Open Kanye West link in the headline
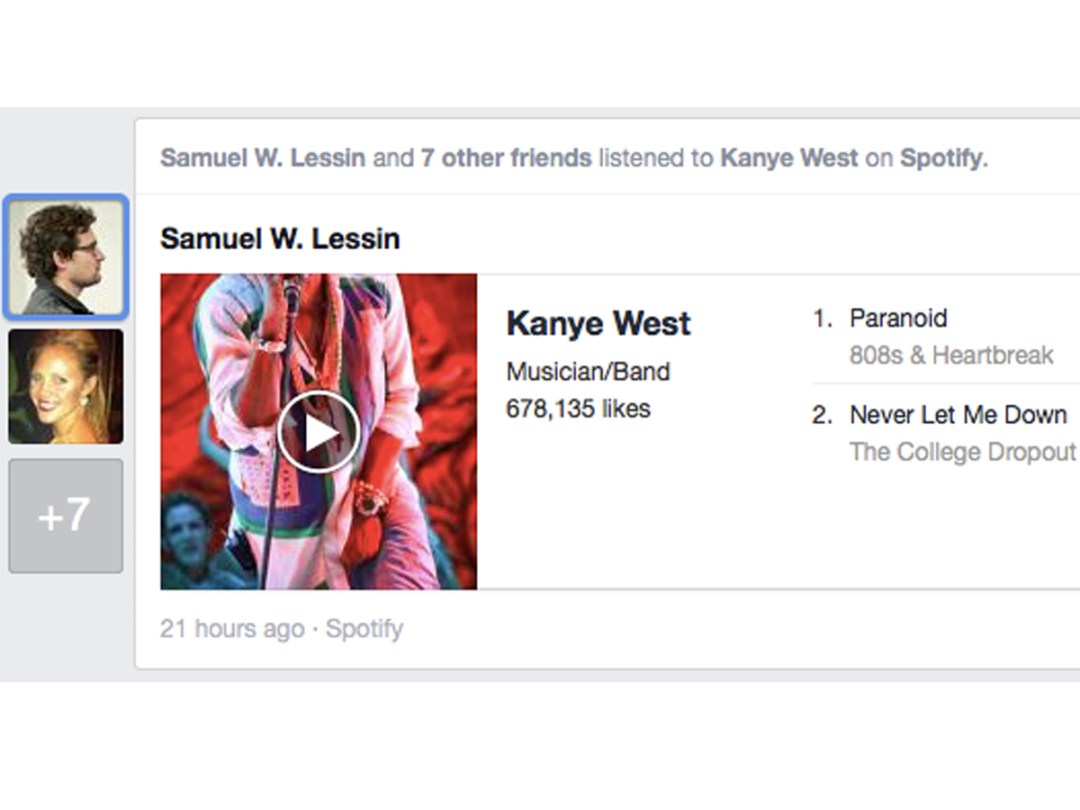1080x810 pixels. coord(789,158)
